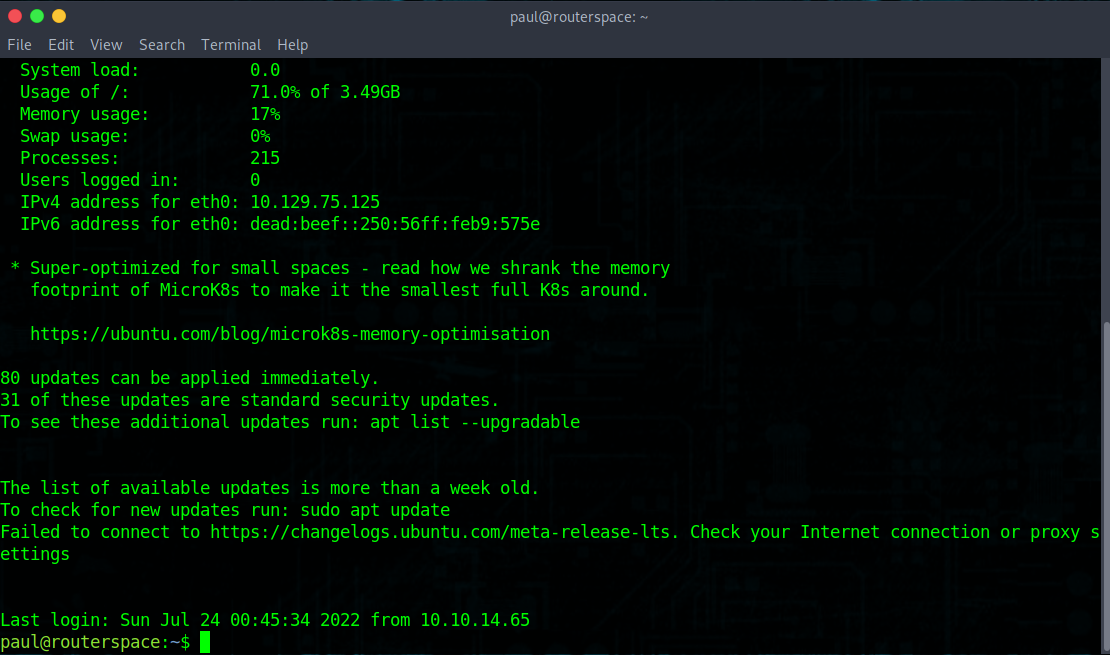Click the title bar showing paul@routerspace
Screen dimensions: 1110x655
pos(579,16)
